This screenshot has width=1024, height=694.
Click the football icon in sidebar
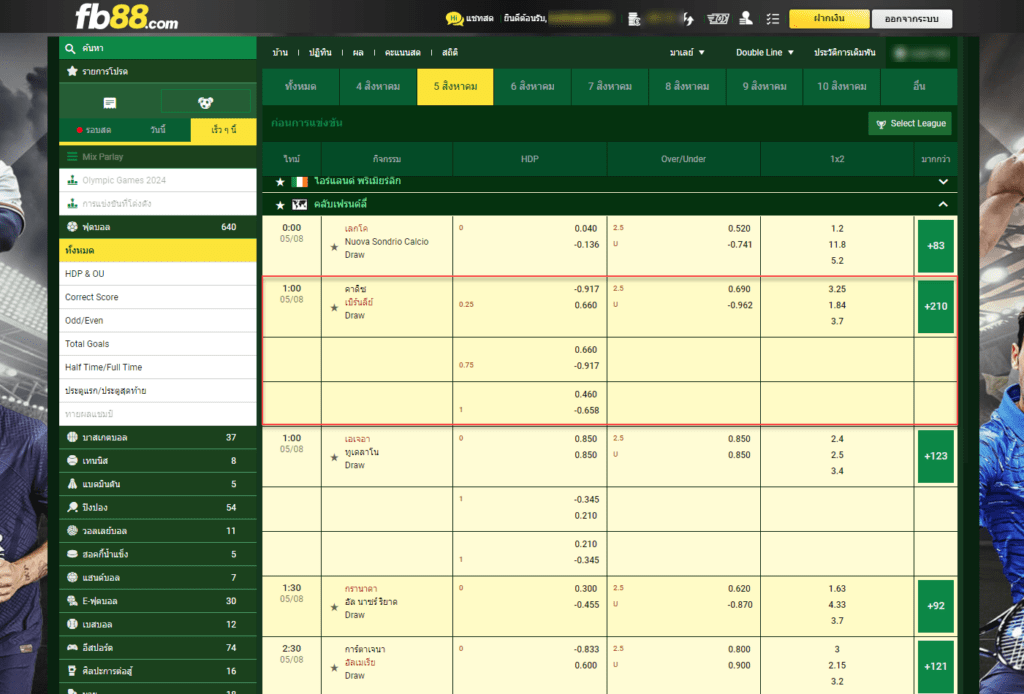pos(72,227)
